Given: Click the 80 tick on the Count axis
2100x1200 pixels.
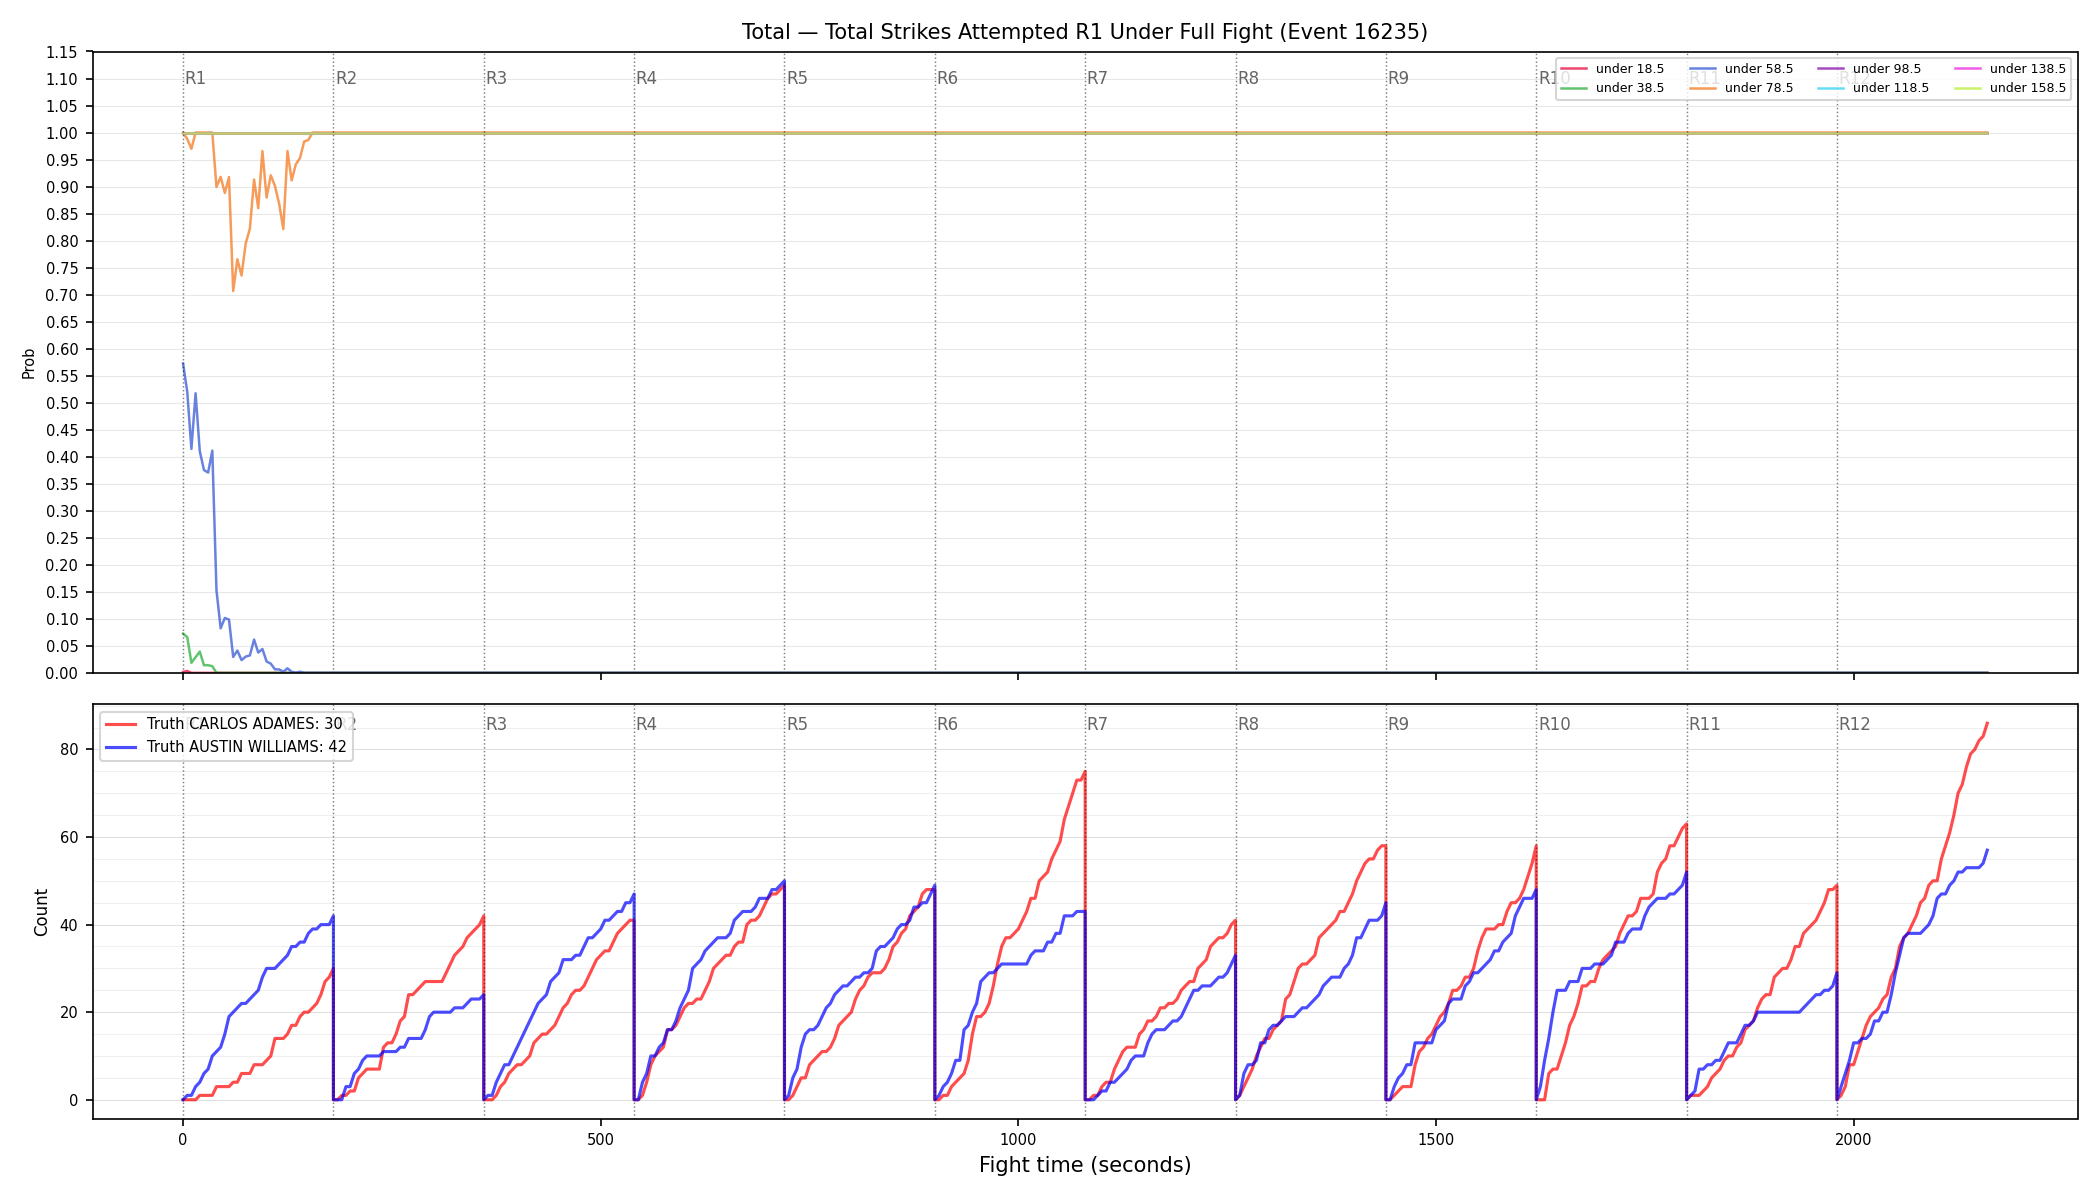Looking at the screenshot, I should click(69, 750).
